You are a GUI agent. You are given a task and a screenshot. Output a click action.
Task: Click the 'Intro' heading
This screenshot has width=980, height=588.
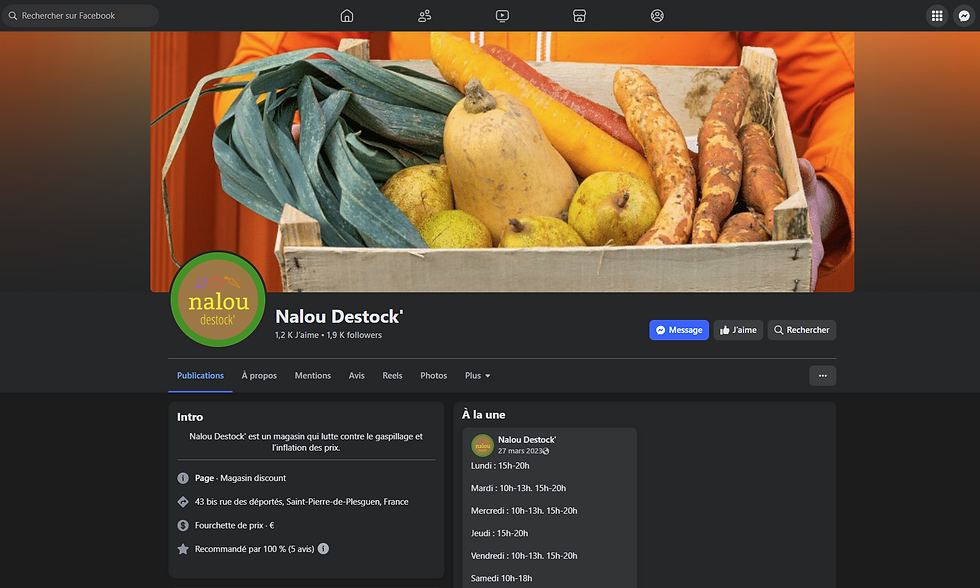point(190,417)
